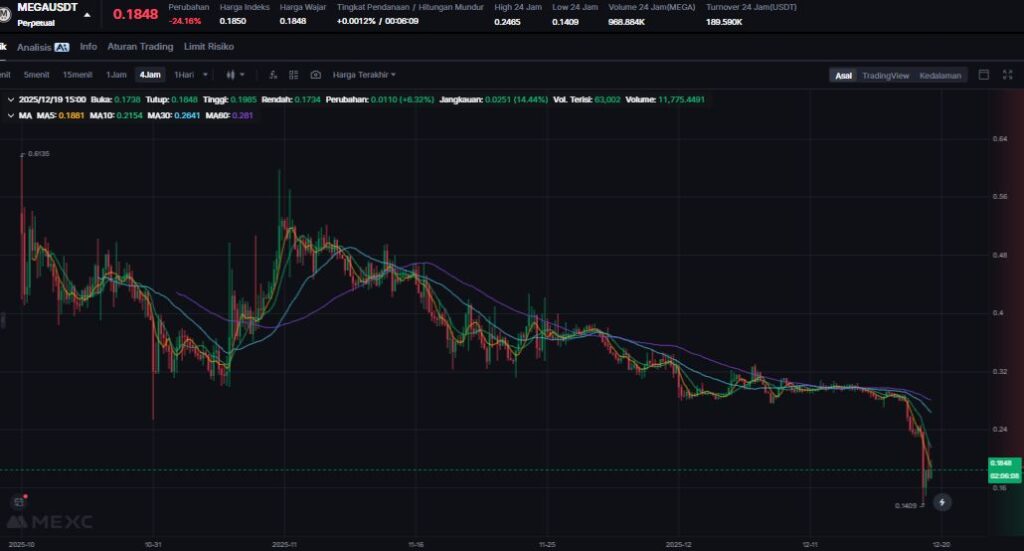The width and height of the screenshot is (1024, 551).
Task: Select the 1Jam timeframe
Action: point(116,75)
